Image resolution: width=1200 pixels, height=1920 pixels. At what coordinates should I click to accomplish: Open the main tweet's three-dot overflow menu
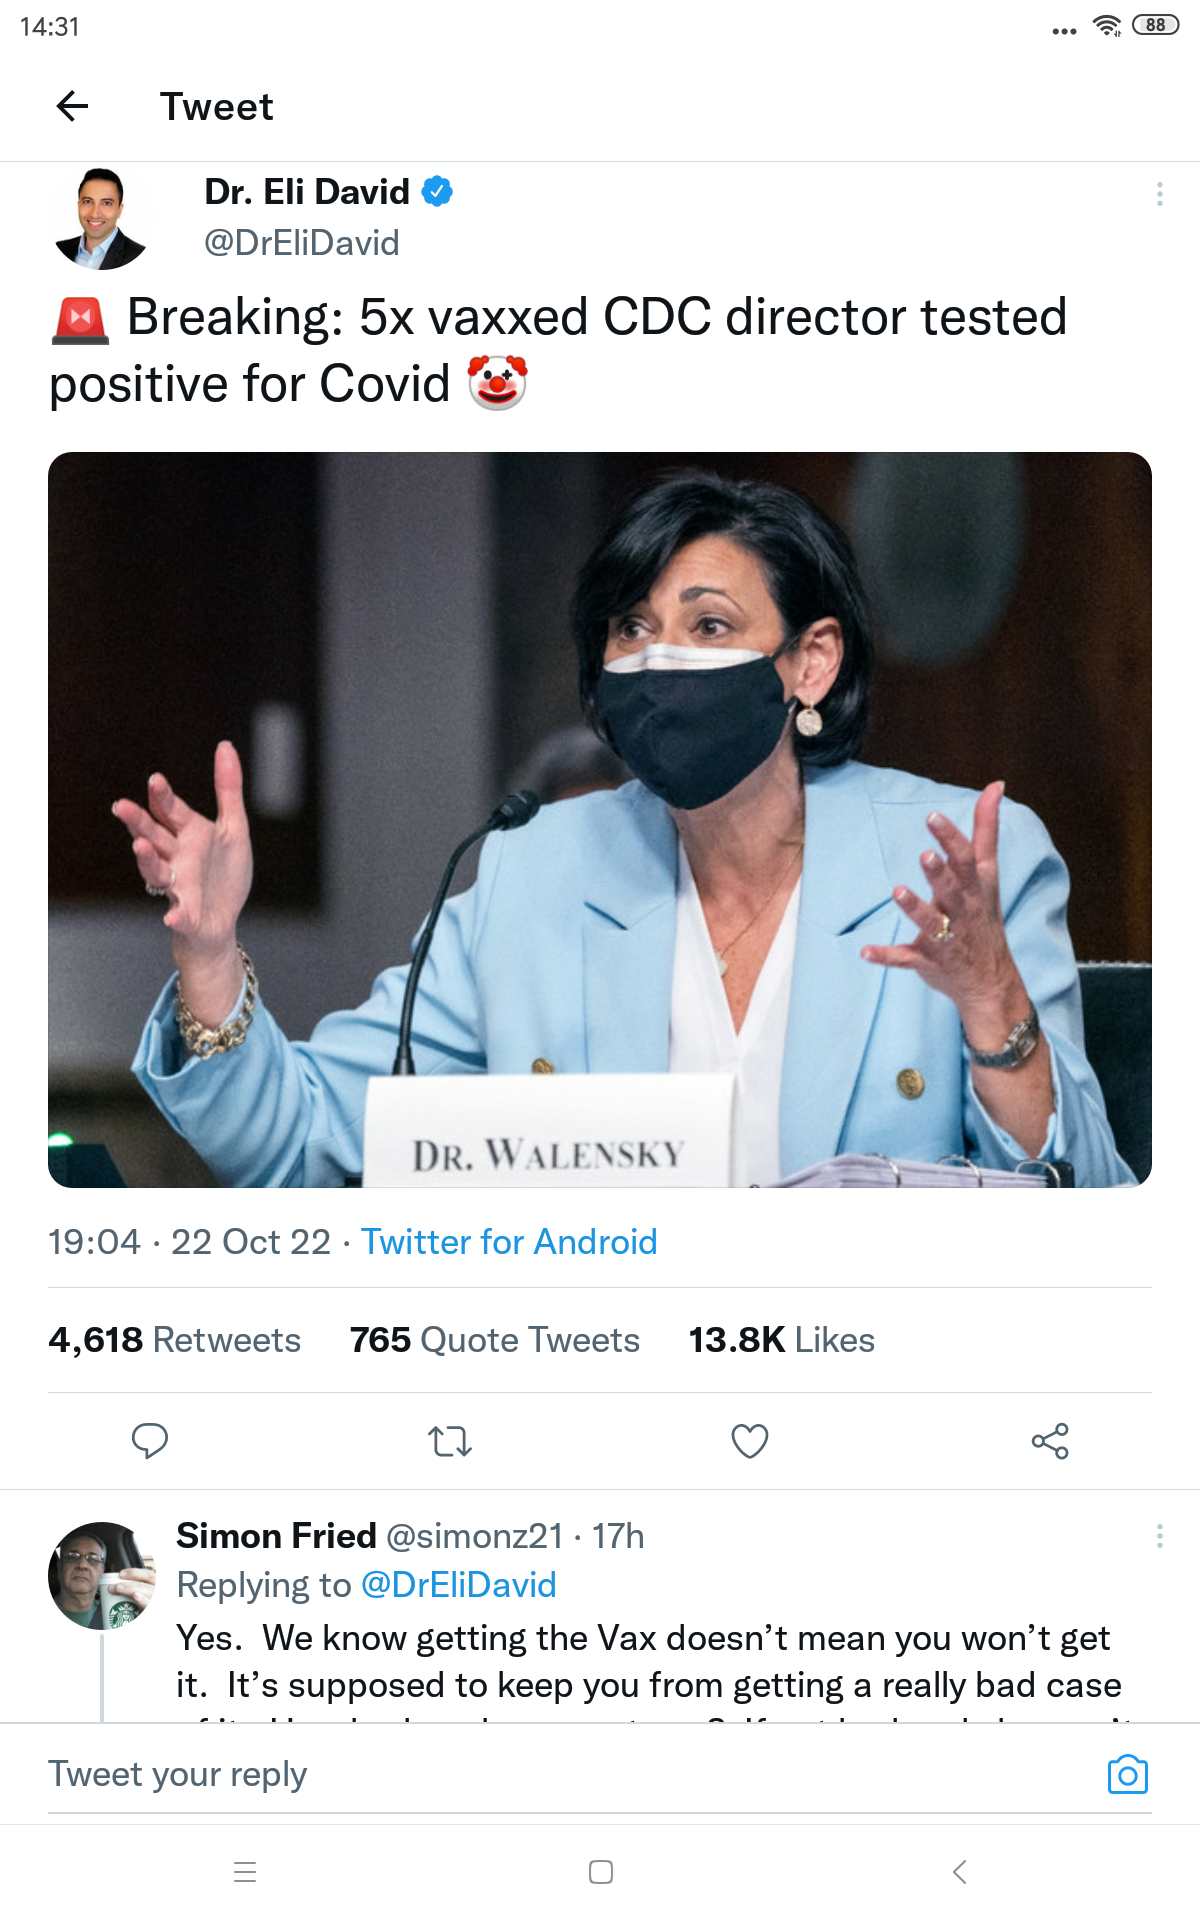[1159, 194]
